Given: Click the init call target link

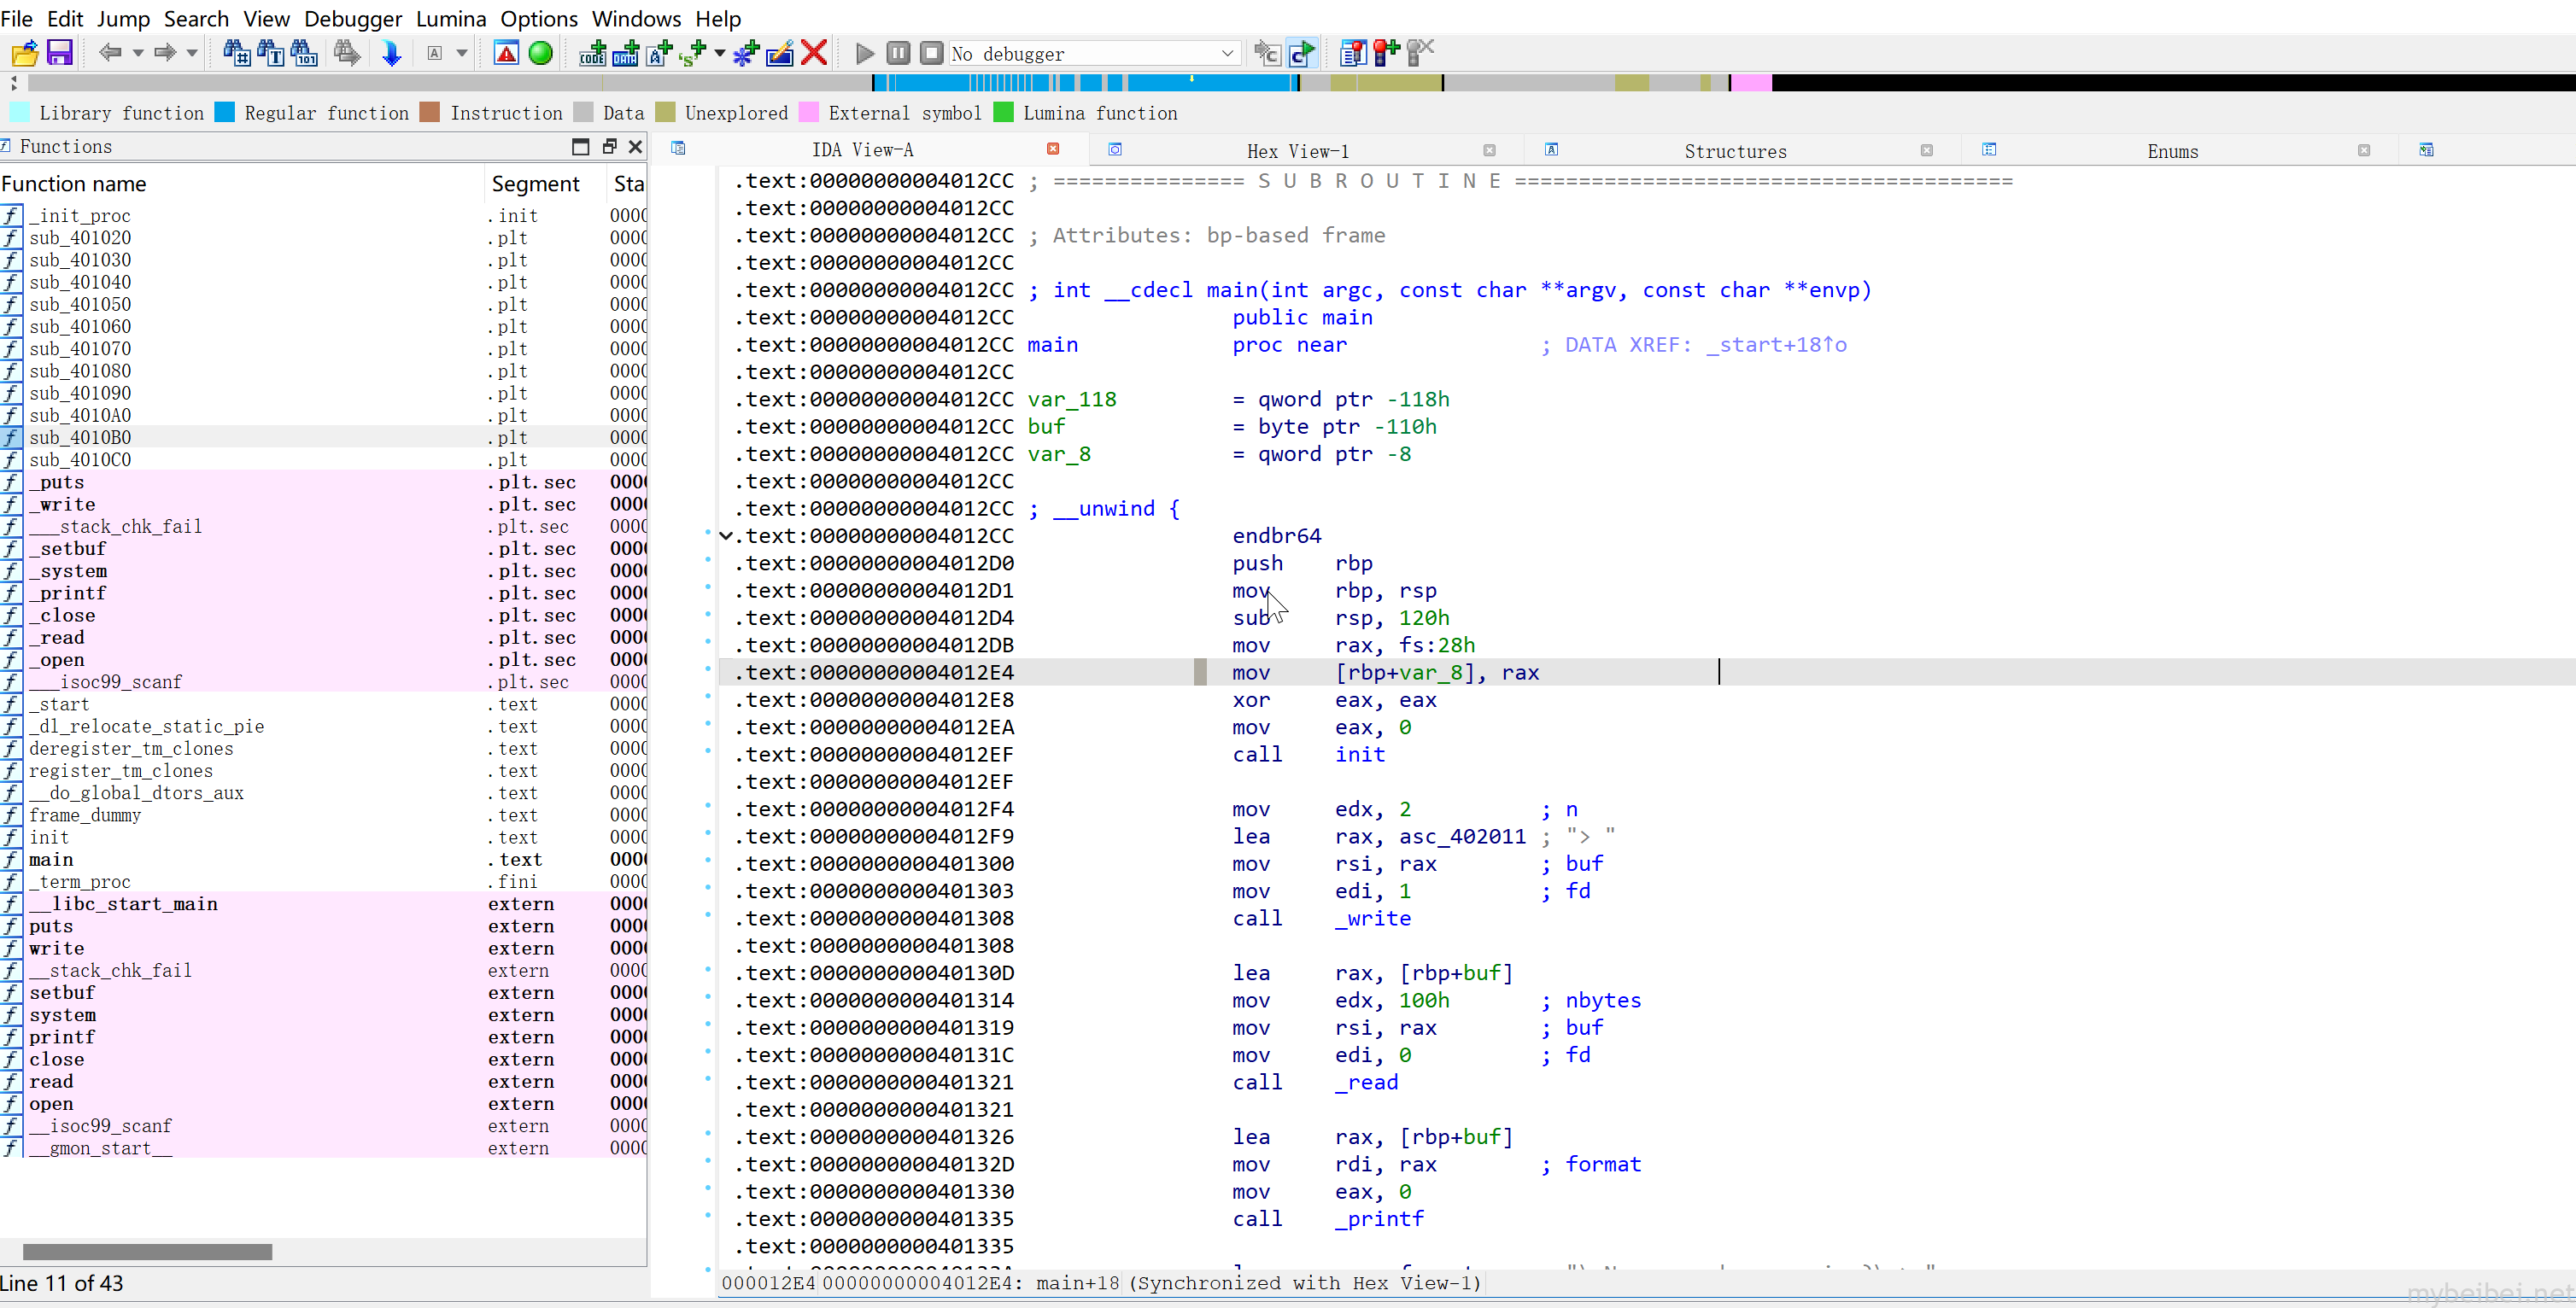Looking at the screenshot, I should click(x=1360, y=754).
